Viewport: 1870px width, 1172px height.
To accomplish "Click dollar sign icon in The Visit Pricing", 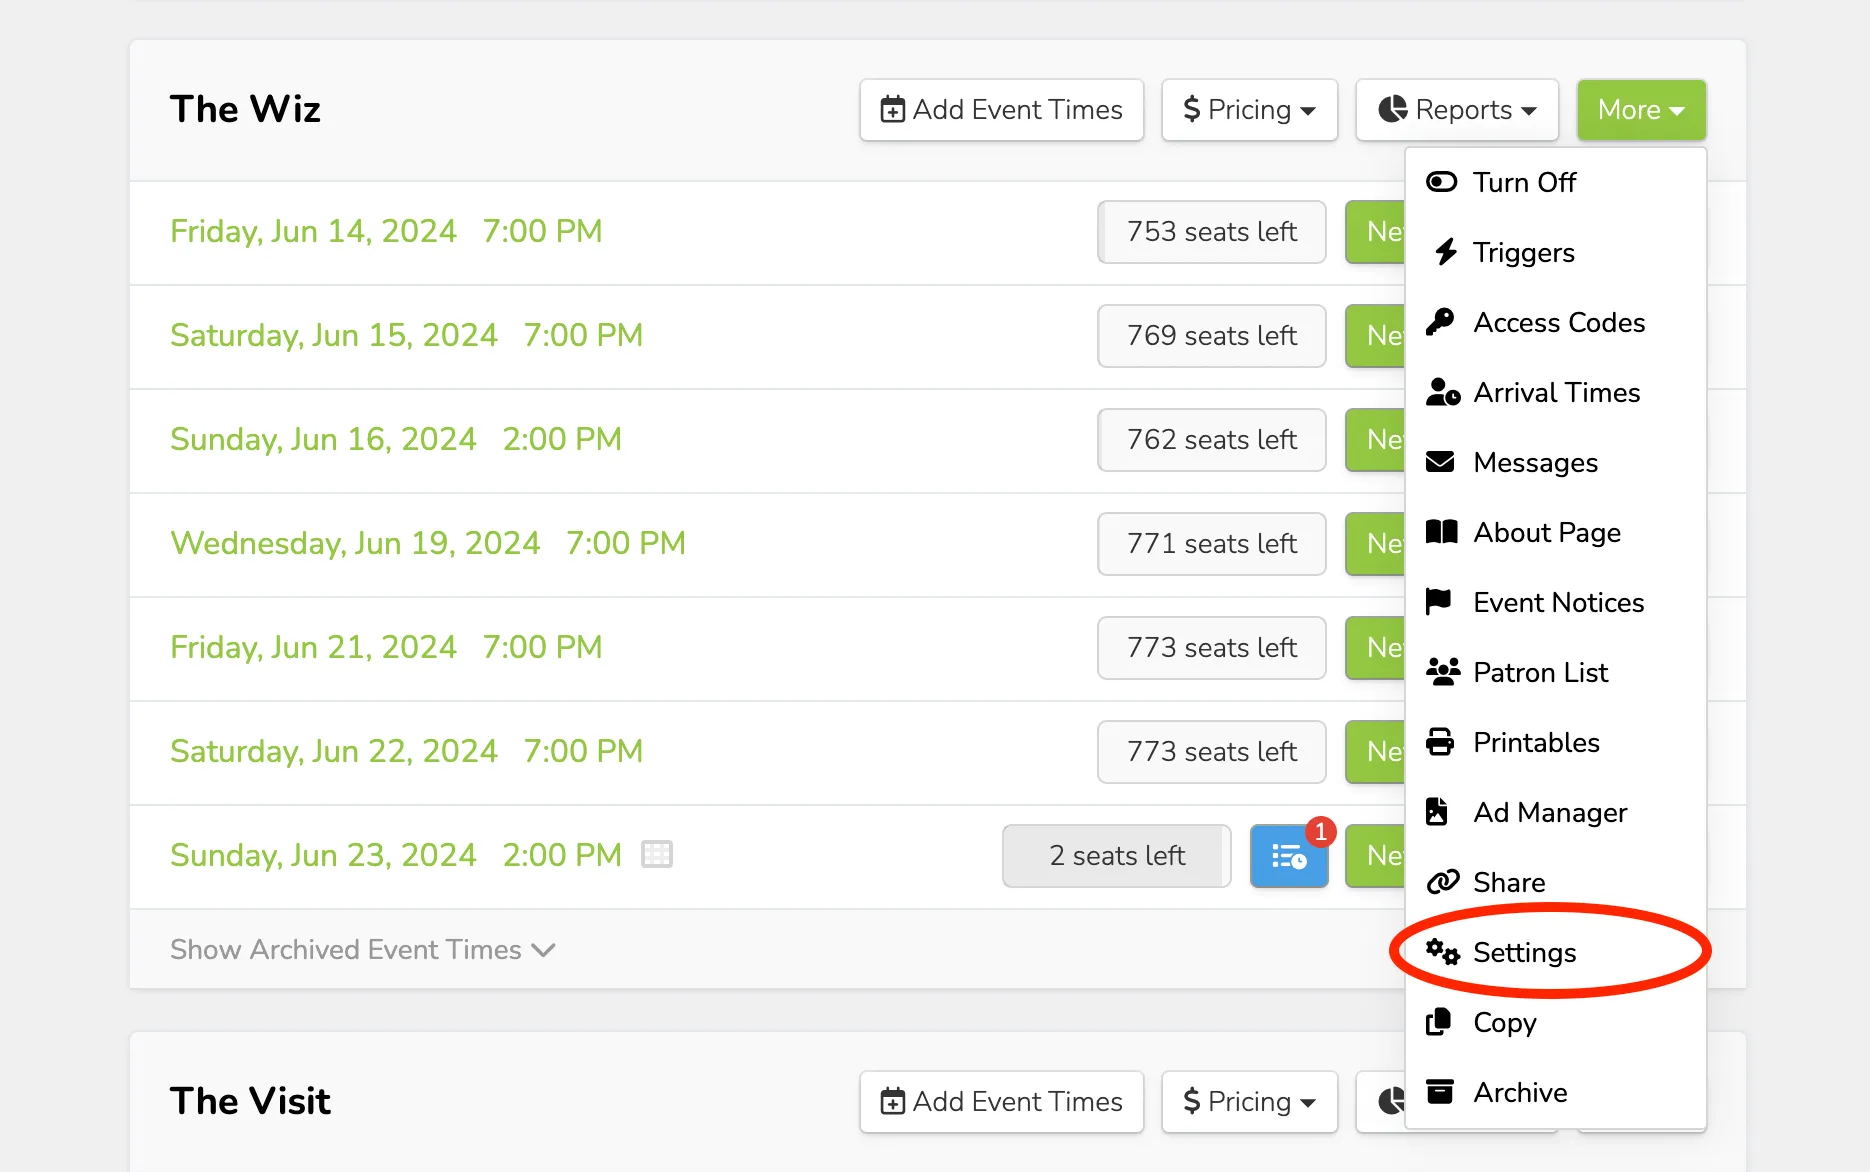I will 1191,1101.
